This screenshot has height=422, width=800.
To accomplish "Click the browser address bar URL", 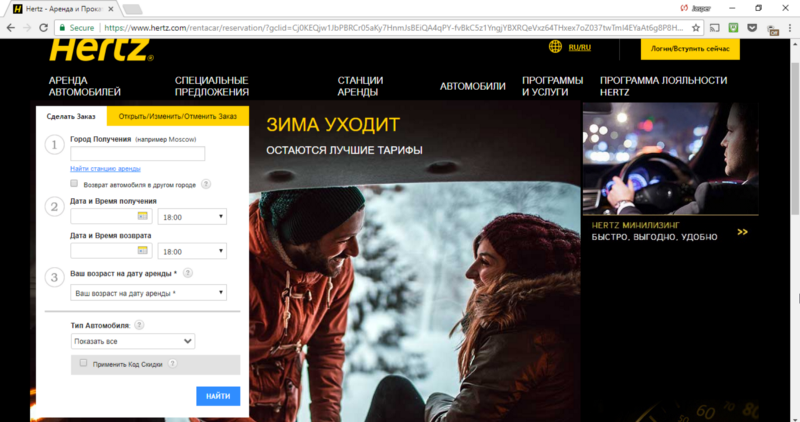I will [x=393, y=28].
